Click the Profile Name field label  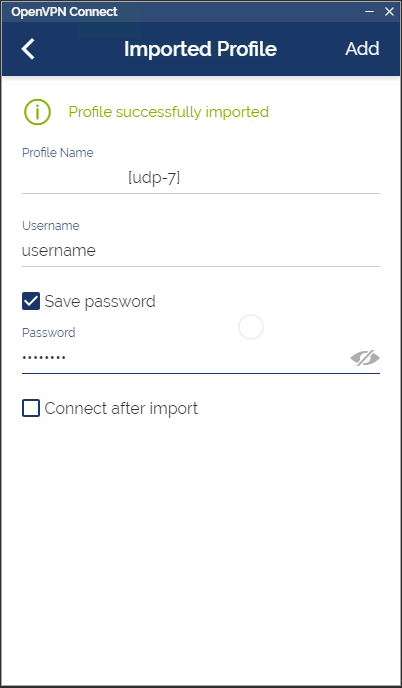point(57,153)
